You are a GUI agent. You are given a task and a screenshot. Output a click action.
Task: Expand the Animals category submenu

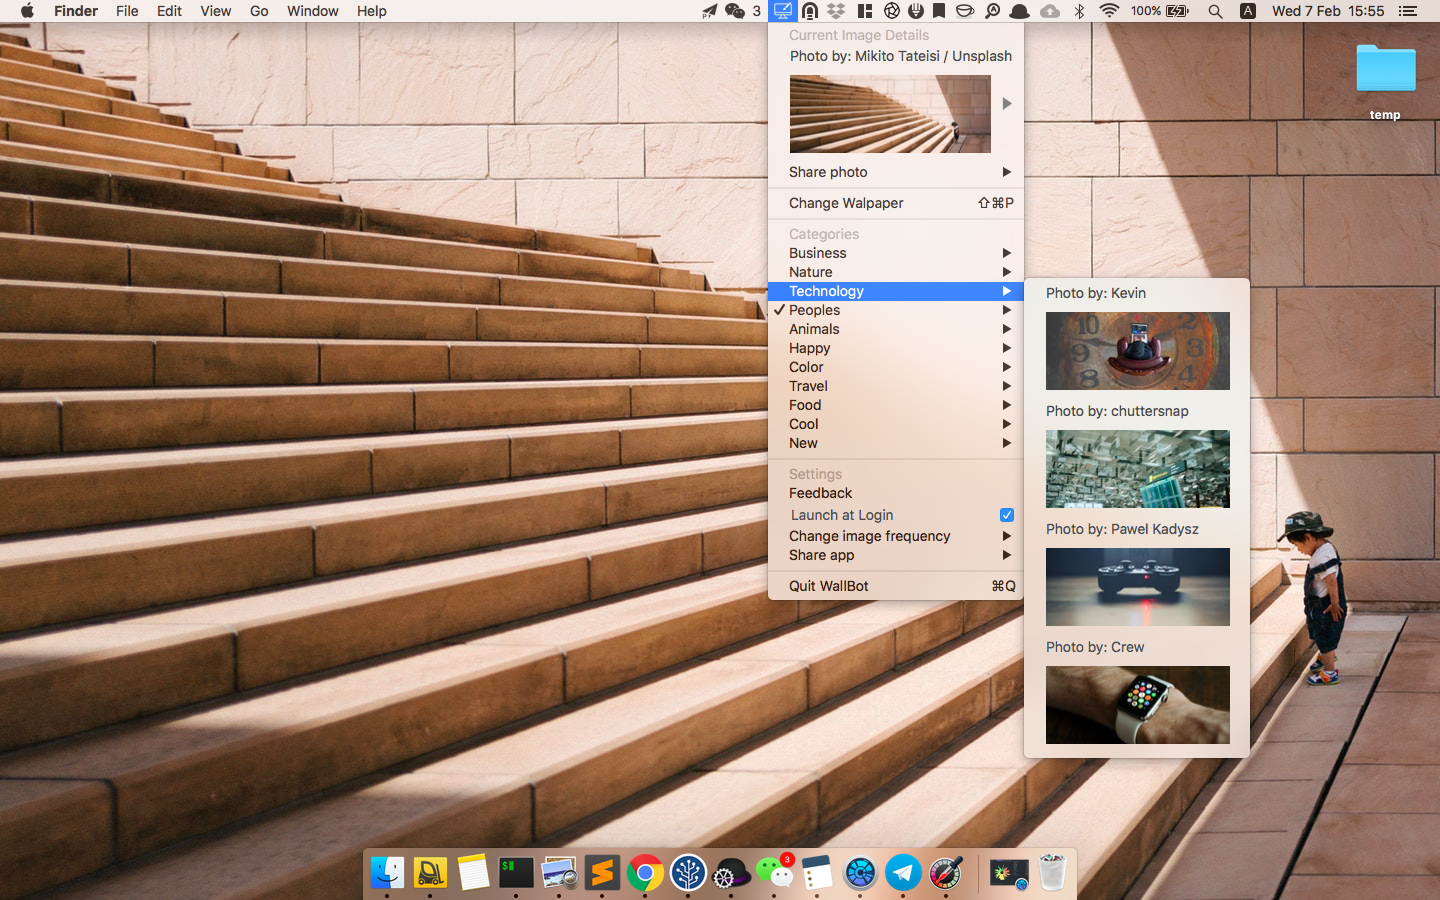point(896,329)
